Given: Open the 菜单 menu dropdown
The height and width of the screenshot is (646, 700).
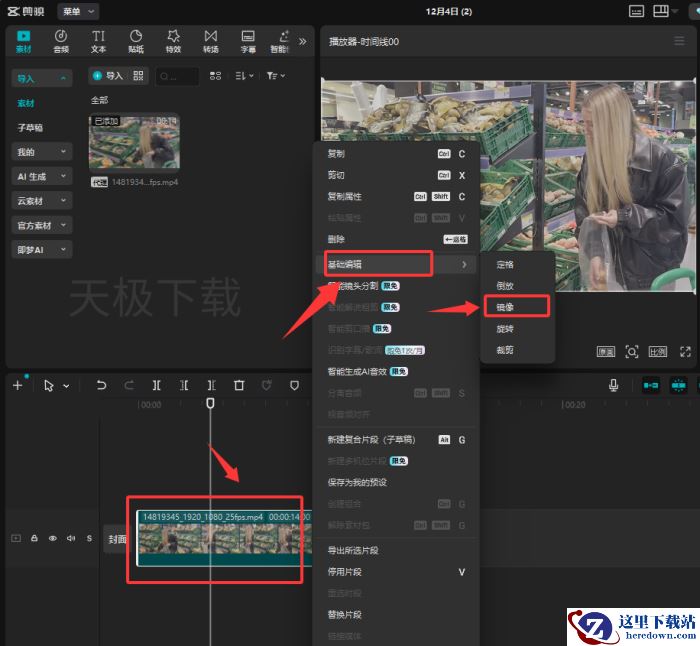Looking at the screenshot, I should [x=78, y=12].
